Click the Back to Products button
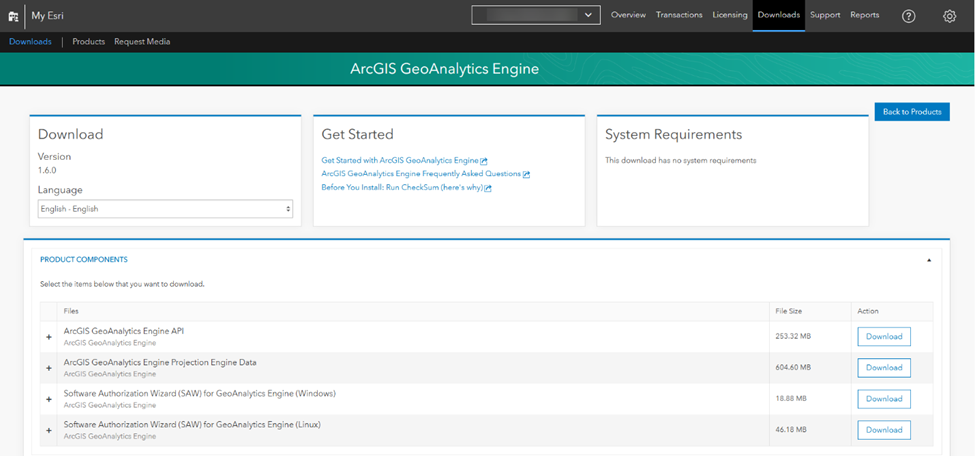Image resolution: width=975 pixels, height=456 pixels. click(911, 112)
